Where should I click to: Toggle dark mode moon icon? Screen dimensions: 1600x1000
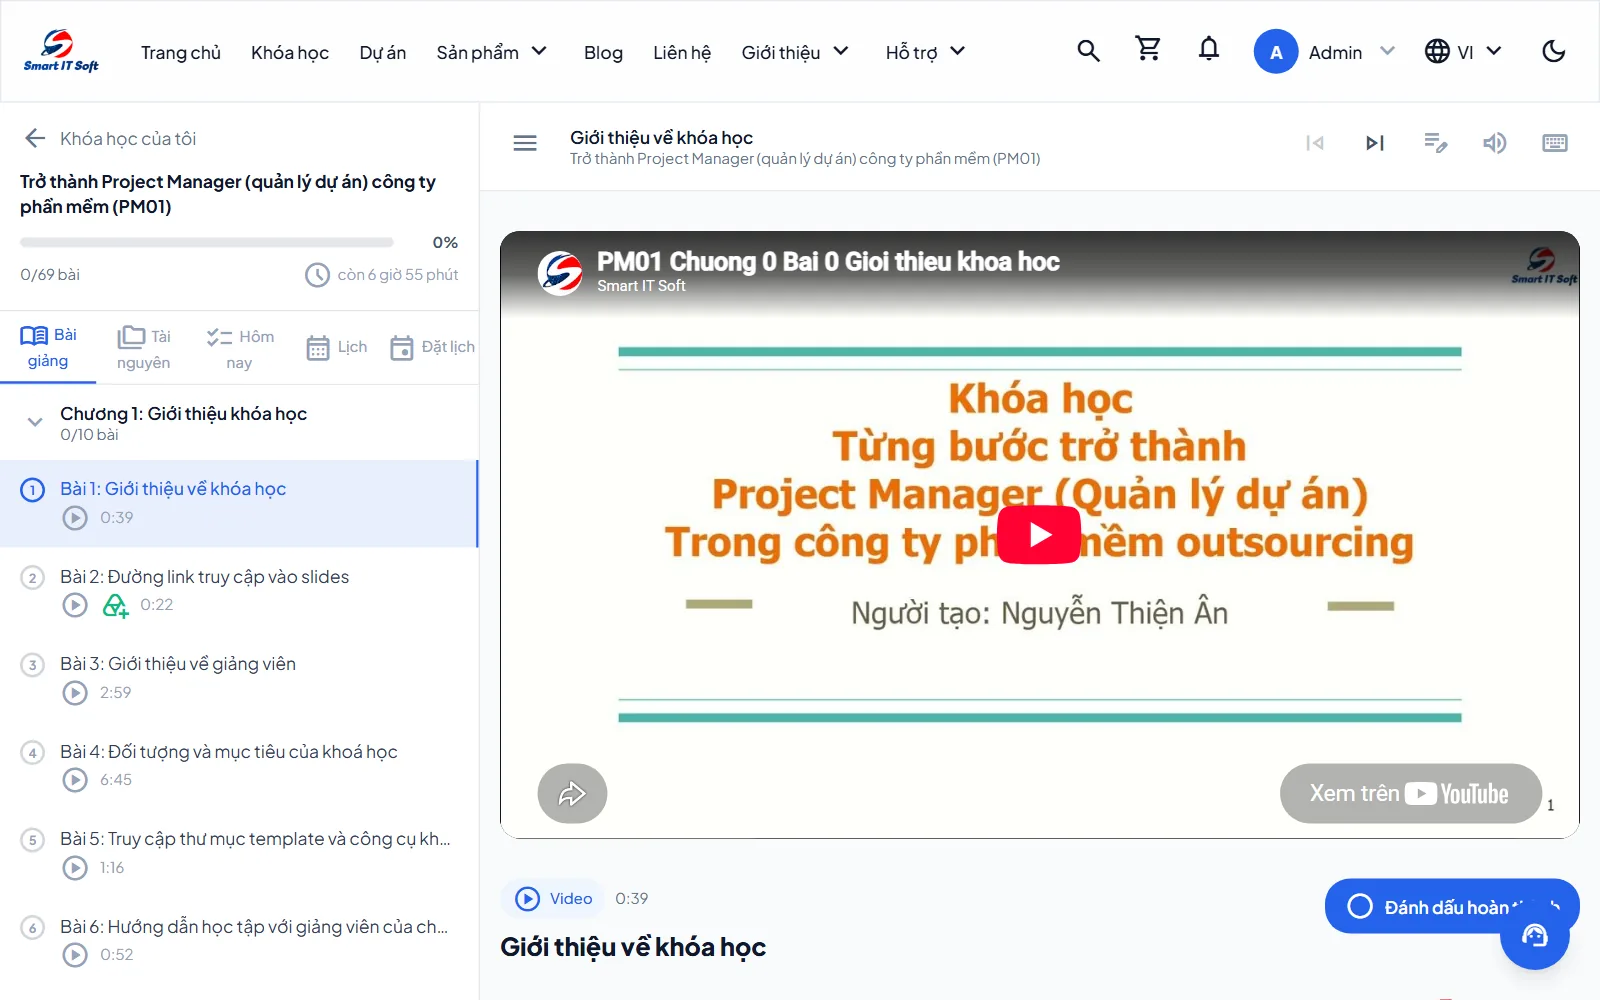point(1554,51)
